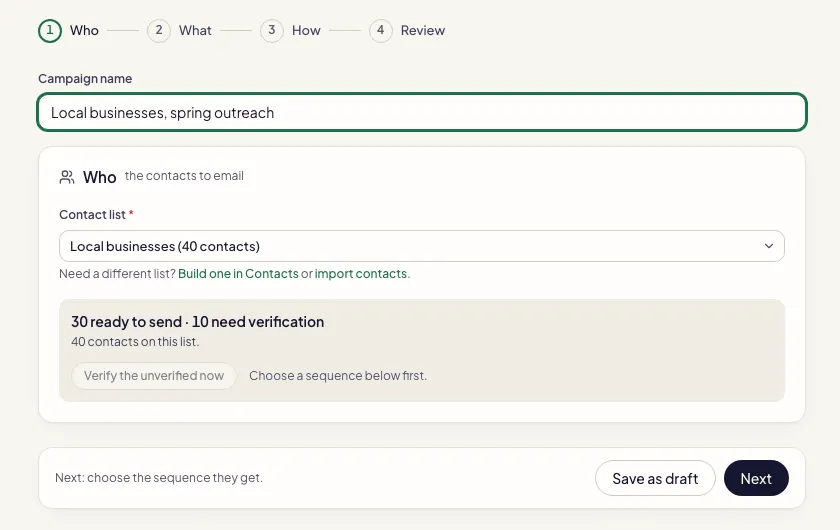
Task: Go to step 1 Who
Action: 69,31
